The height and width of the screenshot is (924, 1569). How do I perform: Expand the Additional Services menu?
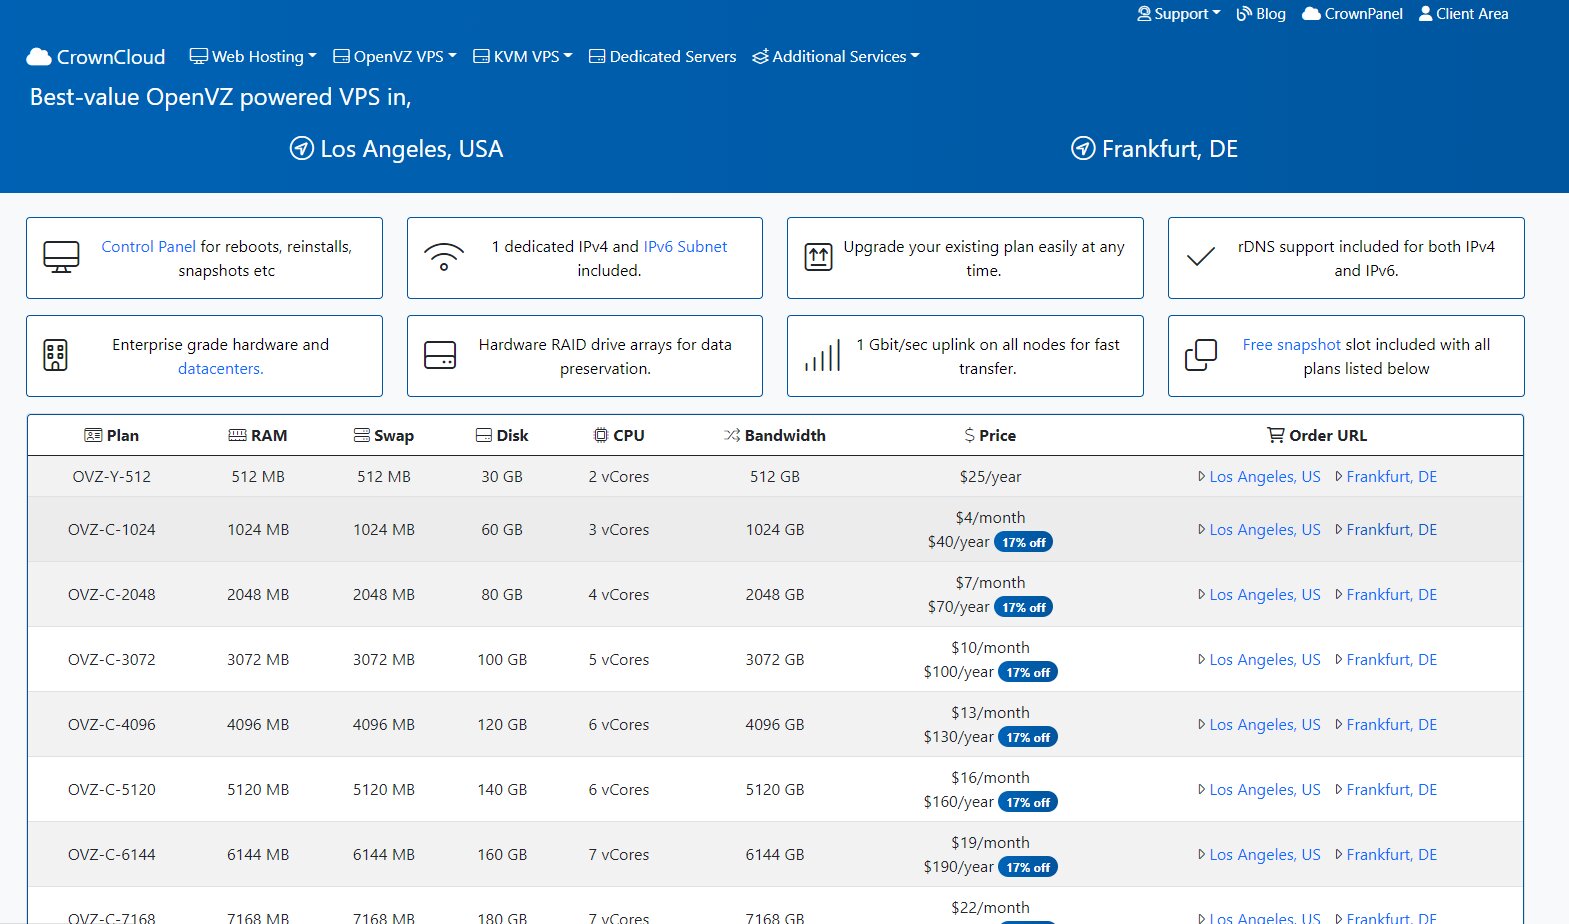click(835, 57)
